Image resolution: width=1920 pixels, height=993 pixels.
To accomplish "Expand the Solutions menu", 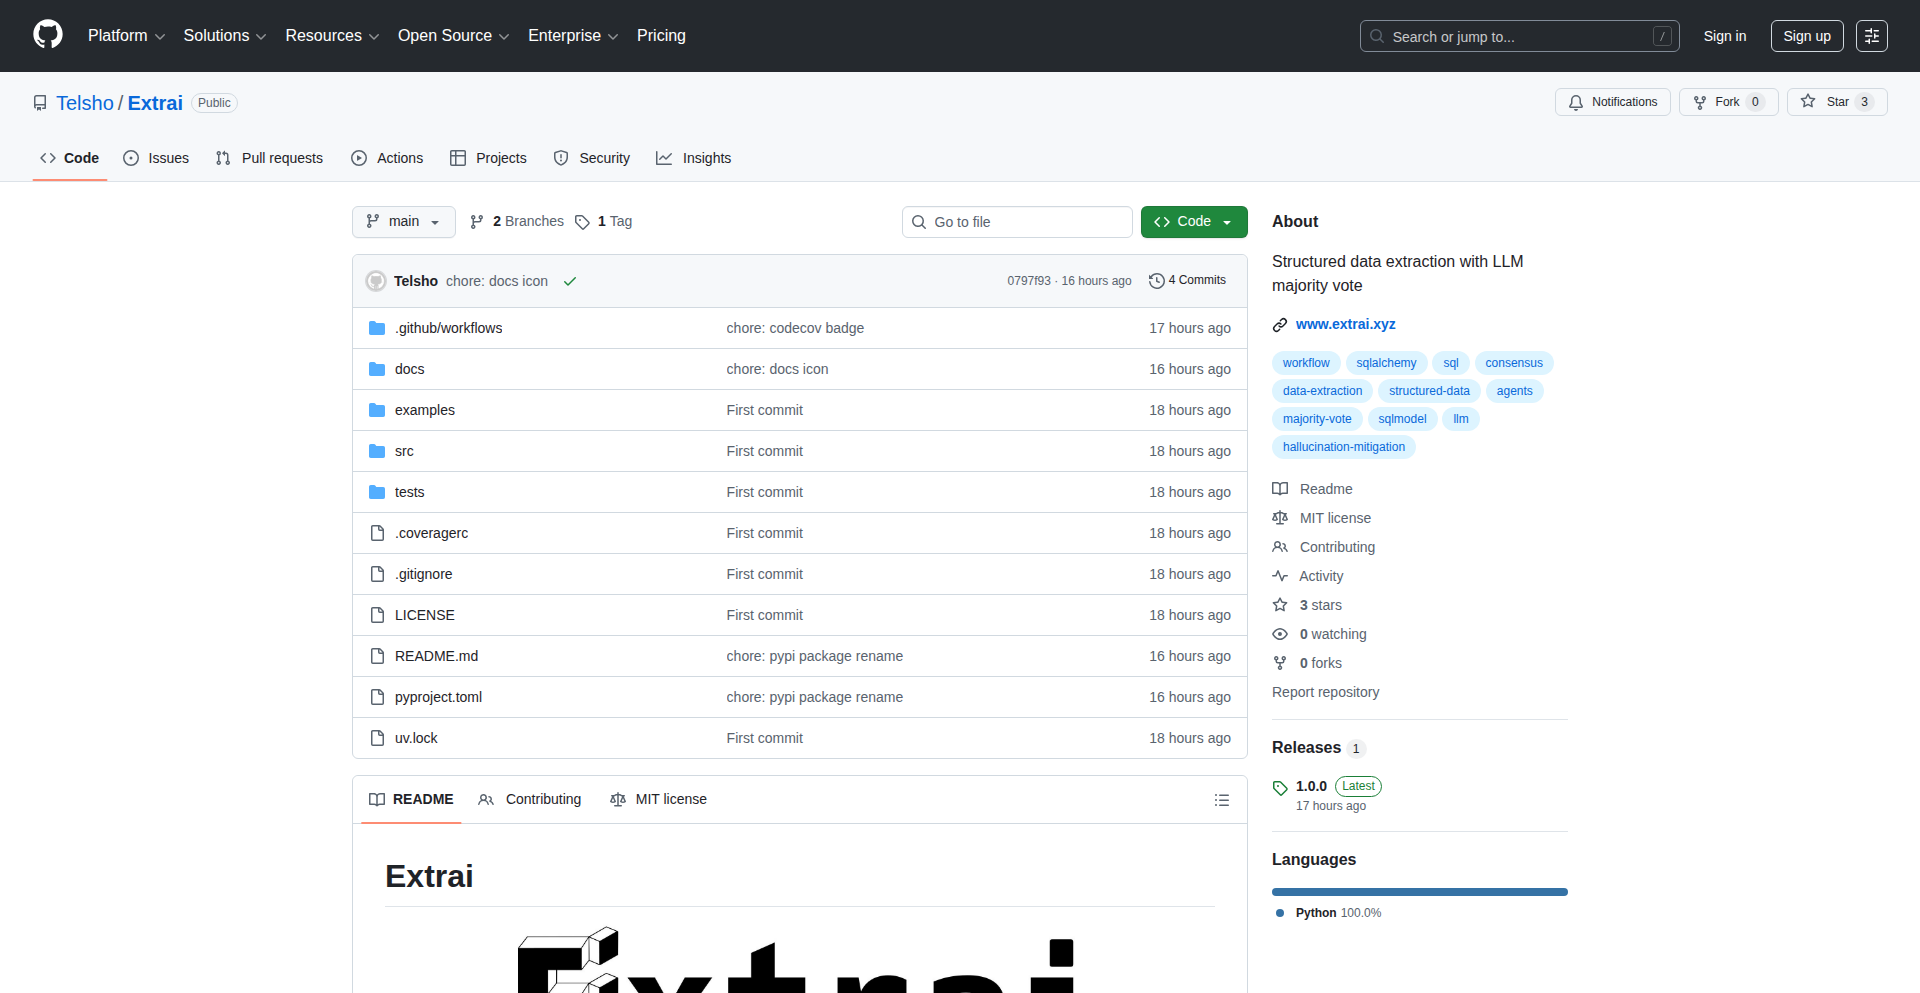I will pos(225,36).
